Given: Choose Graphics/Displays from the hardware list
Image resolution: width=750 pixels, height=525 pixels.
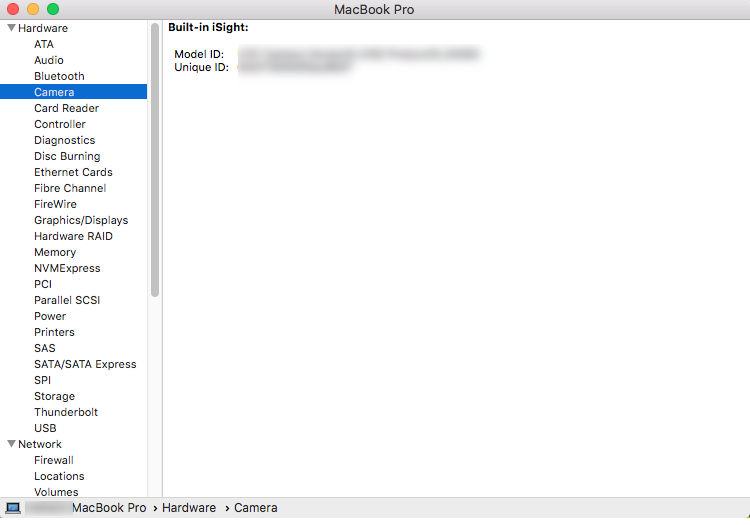Looking at the screenshot, I should click(81, 220).
